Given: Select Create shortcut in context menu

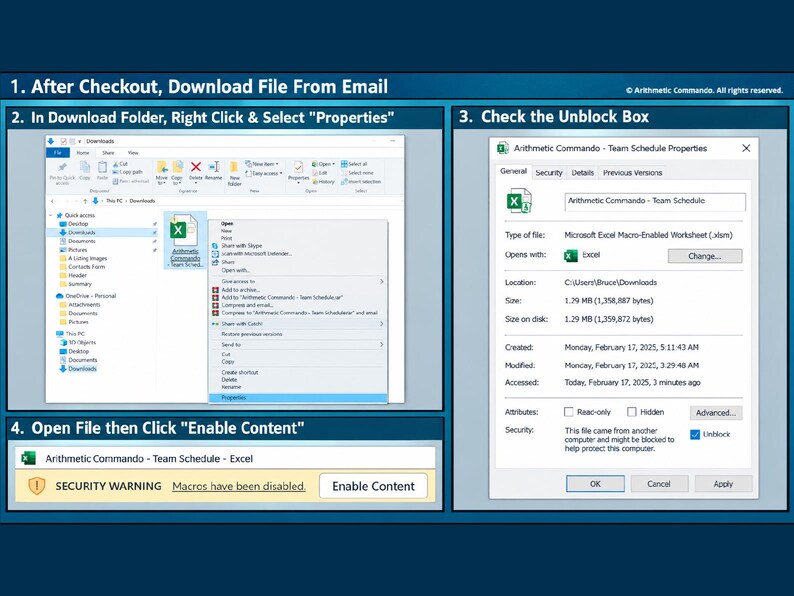Looking at the screenshot, I should click(x=240, y=373).
